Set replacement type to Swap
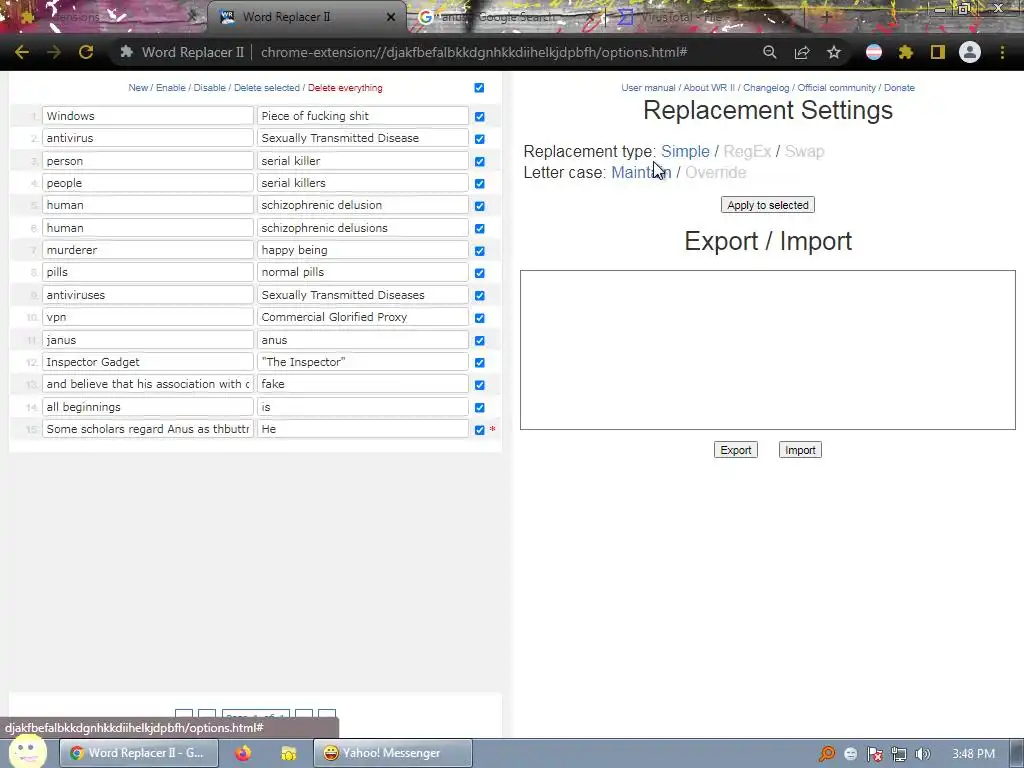Screen dimensions: 1024x768 pyautogui.click(x=804, y=152)
